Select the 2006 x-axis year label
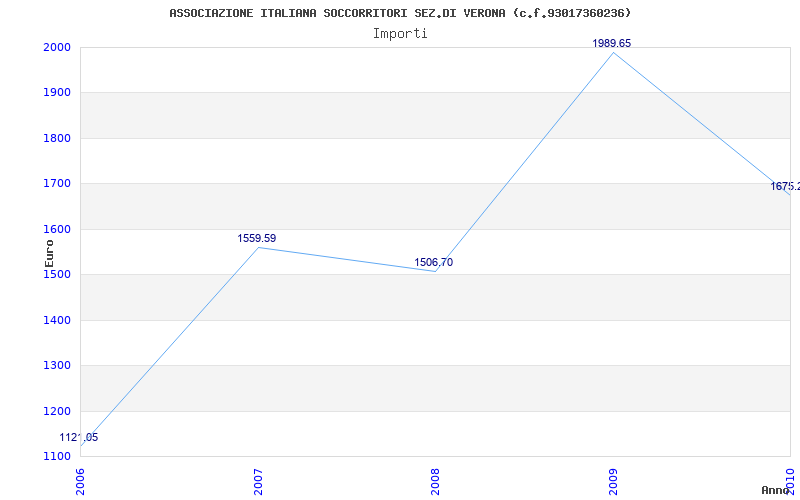 (x=81, y=482)
